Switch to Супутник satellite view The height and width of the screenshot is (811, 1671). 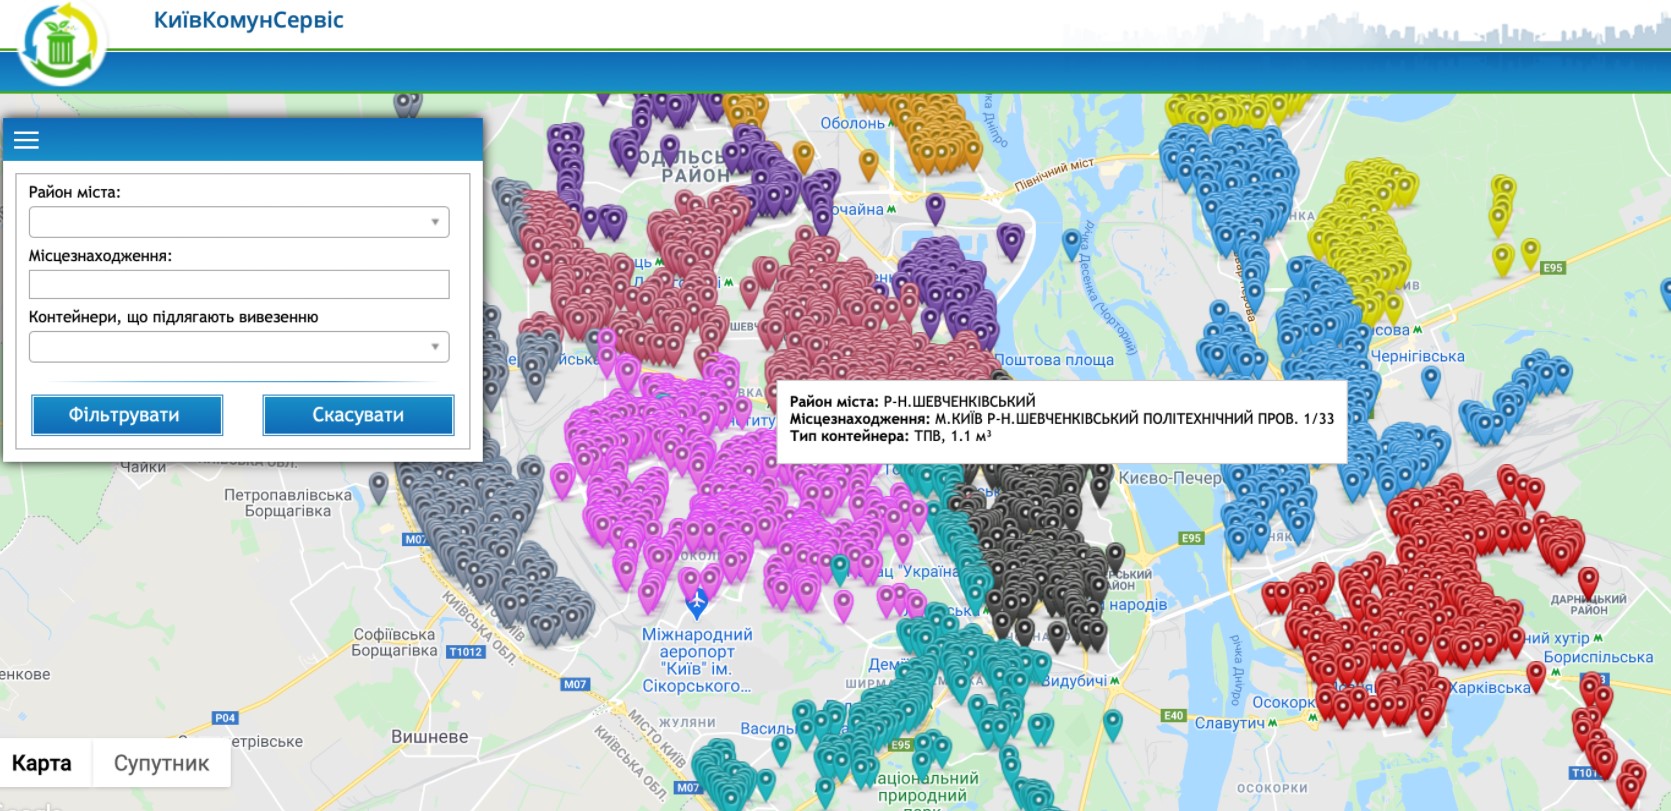coord(161,764)
